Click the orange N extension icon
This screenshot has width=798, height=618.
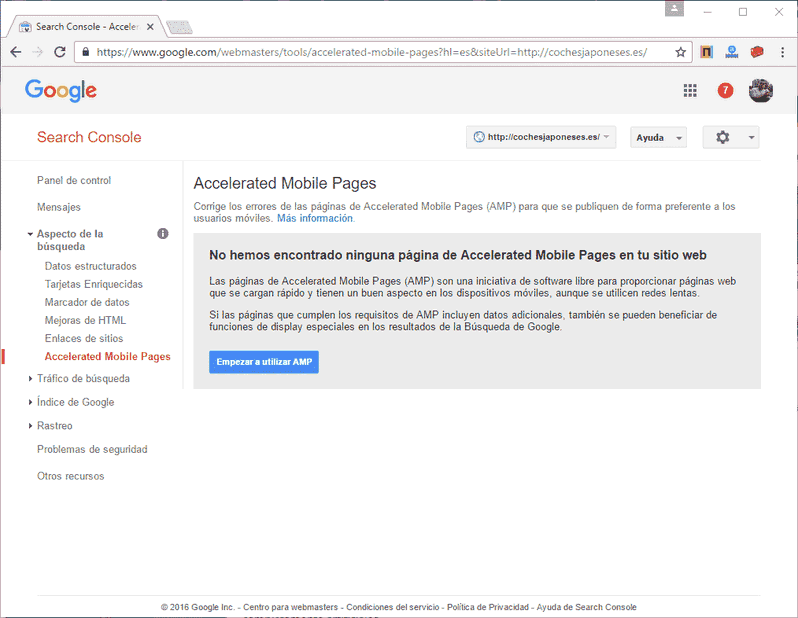click(x=706, y=52)
